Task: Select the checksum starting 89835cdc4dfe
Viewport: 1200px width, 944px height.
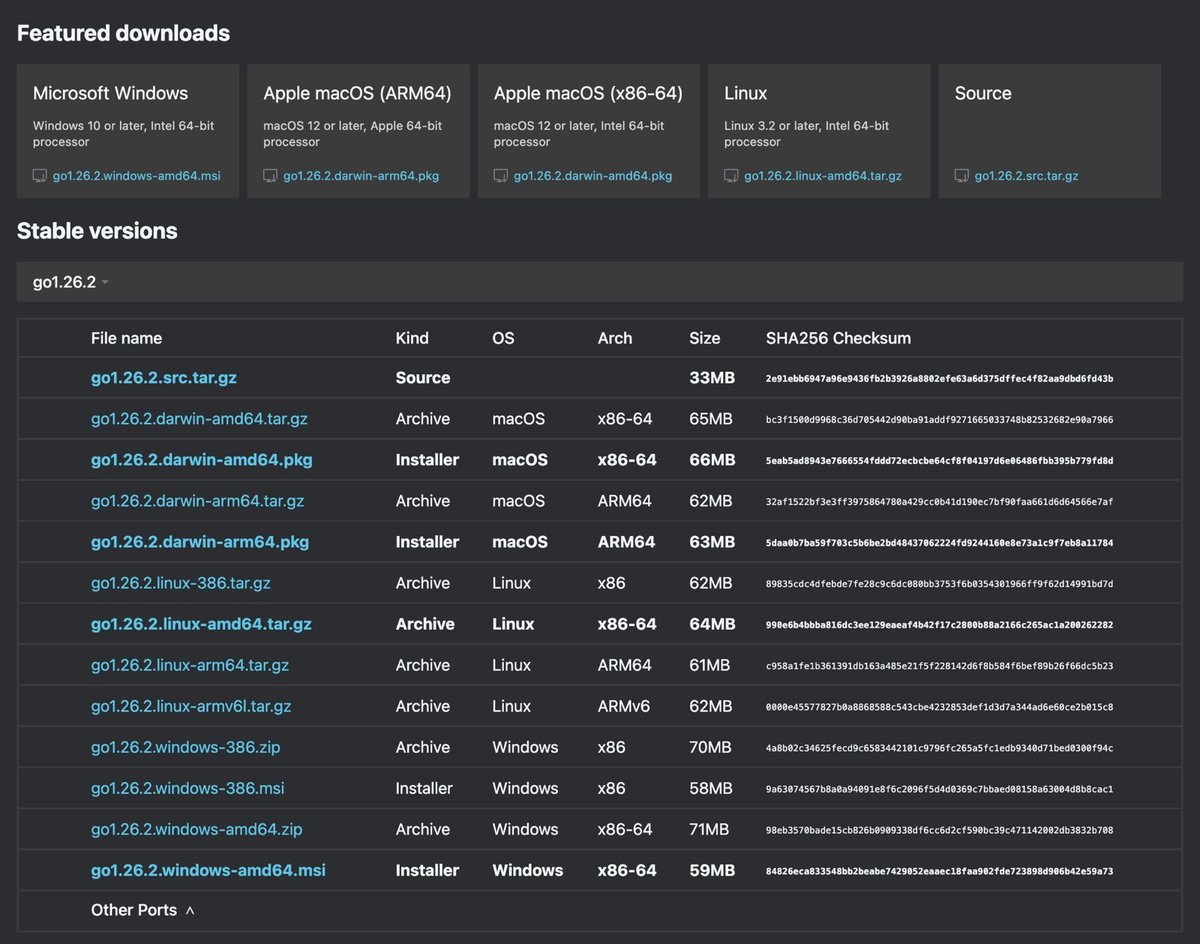Action: tap(939, 584)
